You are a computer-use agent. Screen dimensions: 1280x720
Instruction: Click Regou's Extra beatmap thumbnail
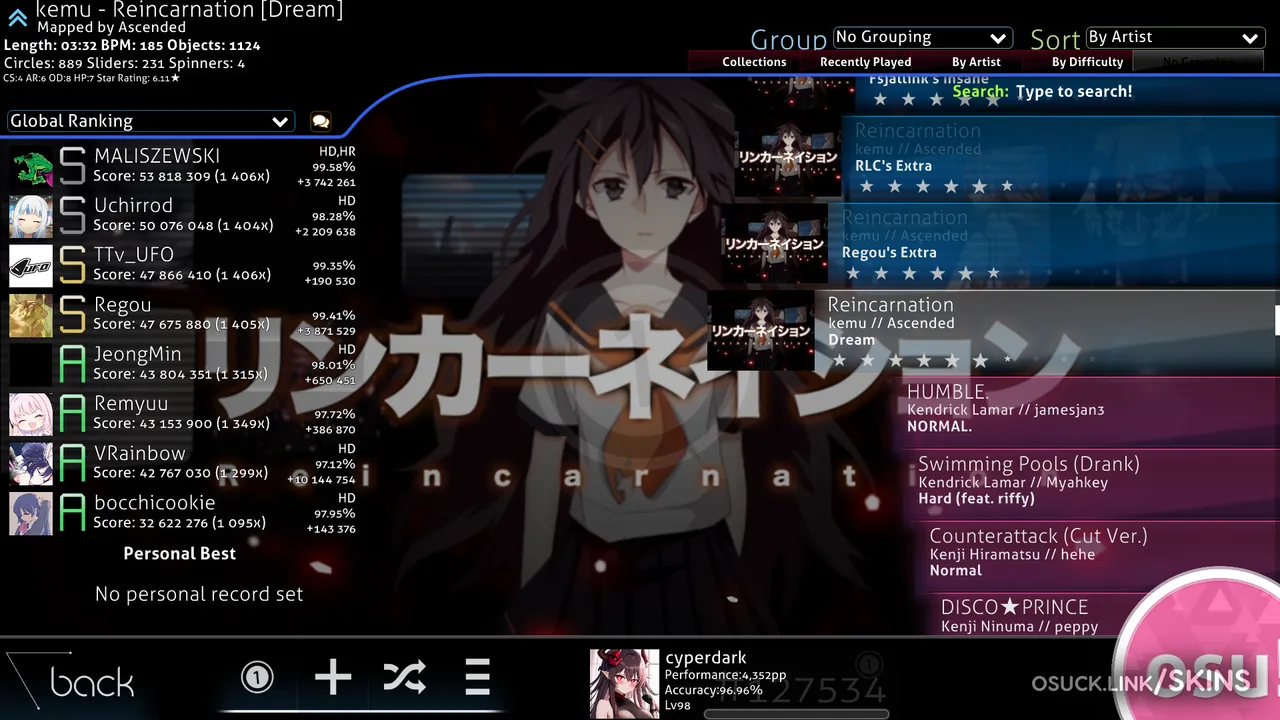775,244
